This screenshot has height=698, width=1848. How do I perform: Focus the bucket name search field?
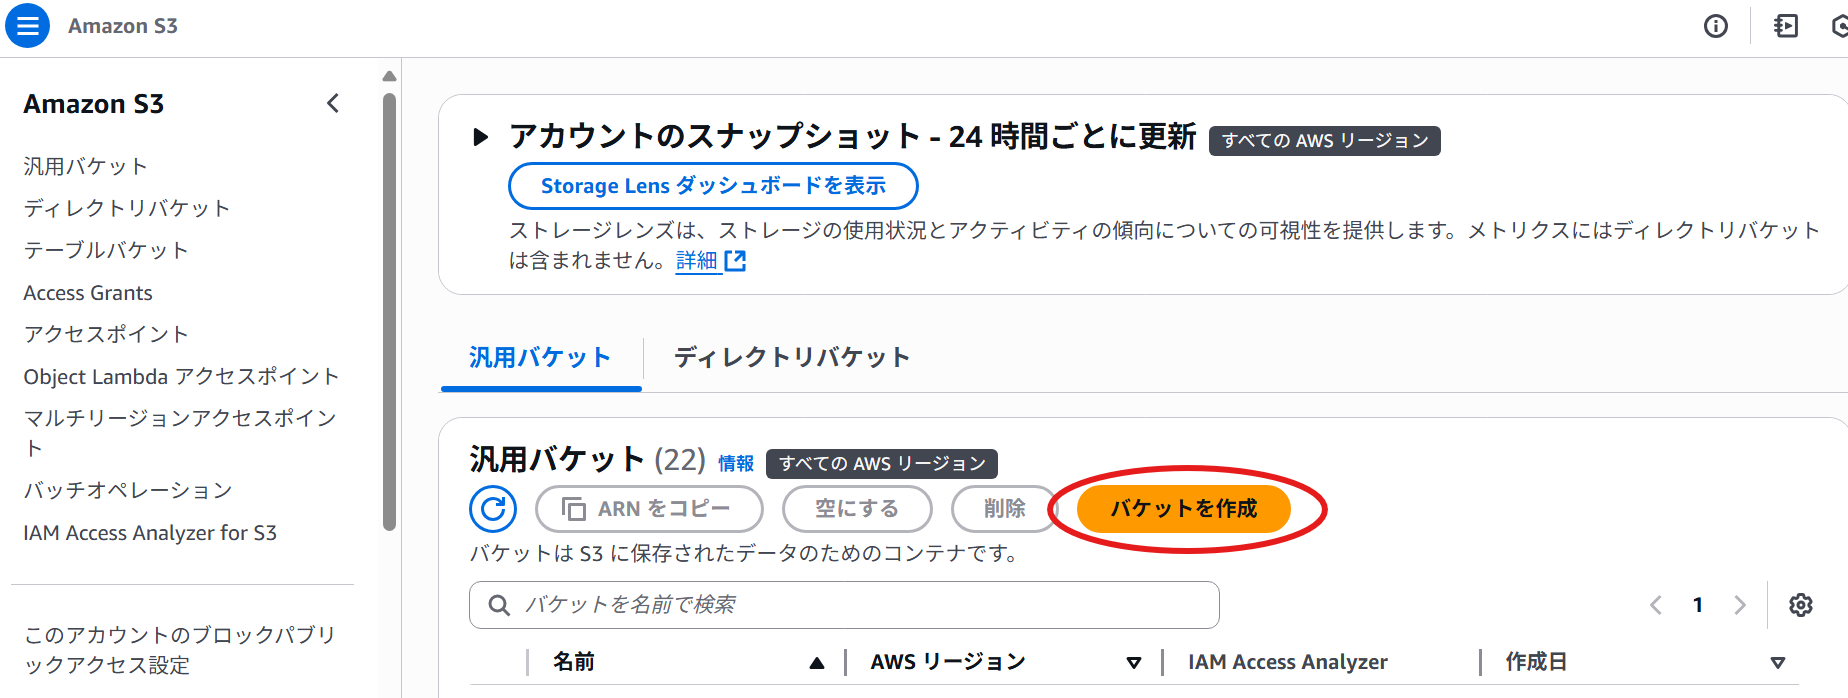pyautogui.click(x=844, y=605)
